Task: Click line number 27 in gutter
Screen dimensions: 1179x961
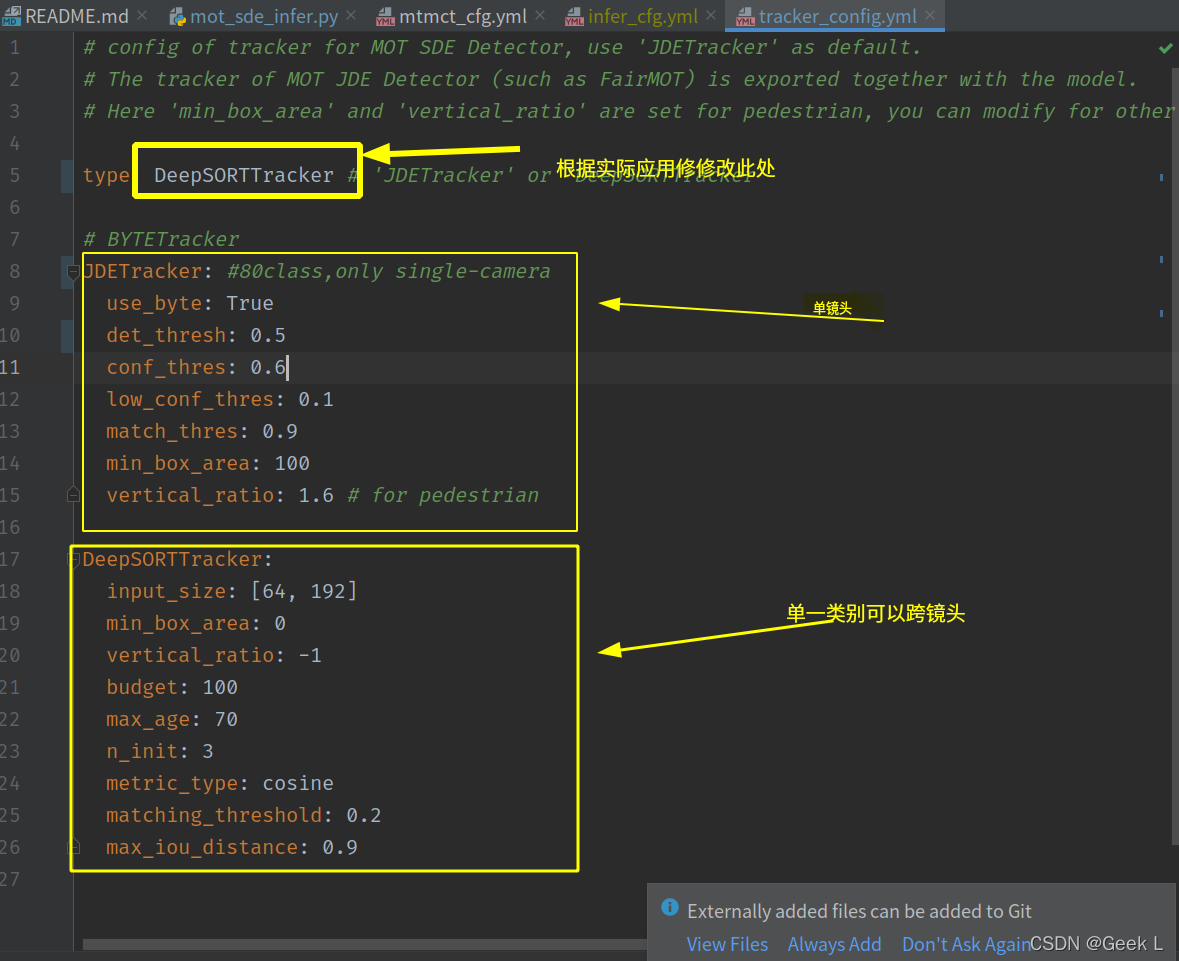Action: [10, 879]
